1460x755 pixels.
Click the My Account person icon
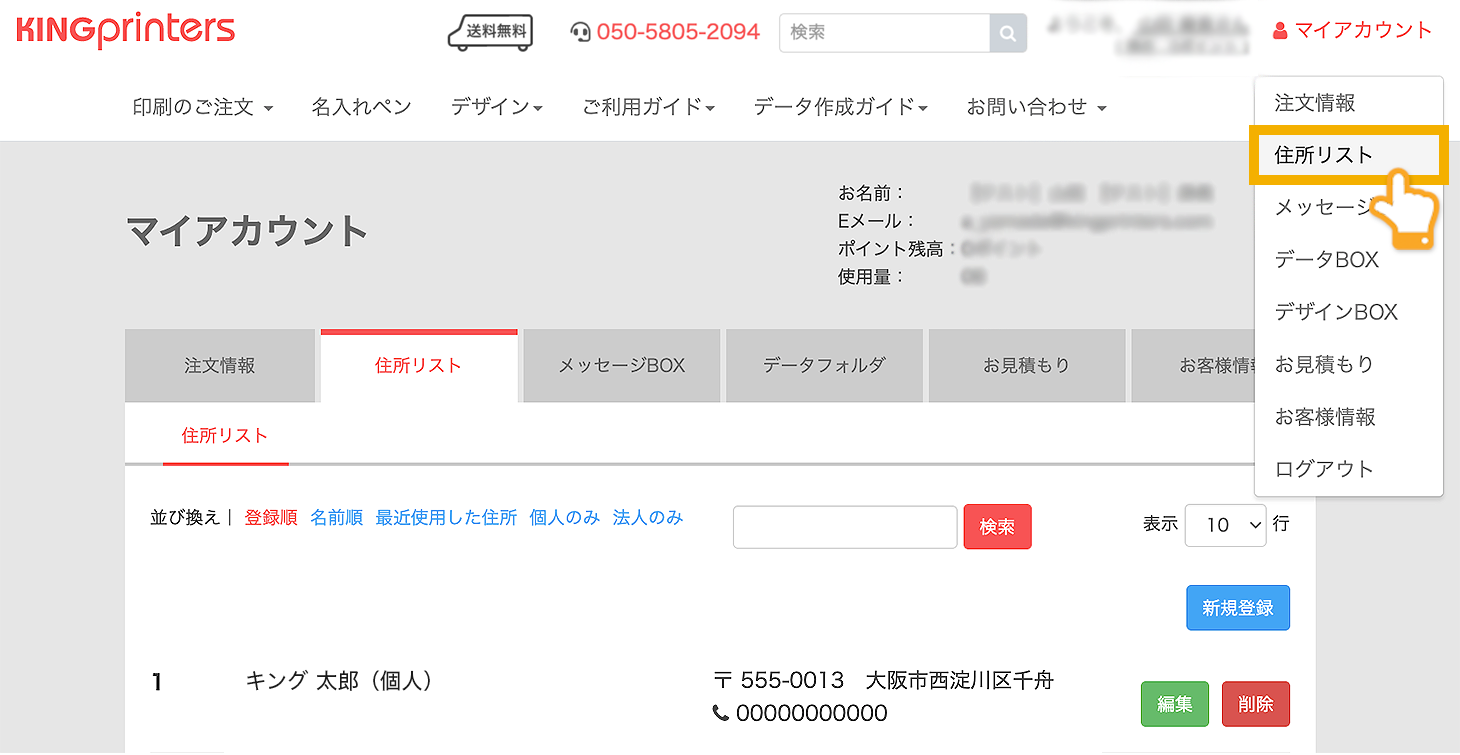[1280, 31]
